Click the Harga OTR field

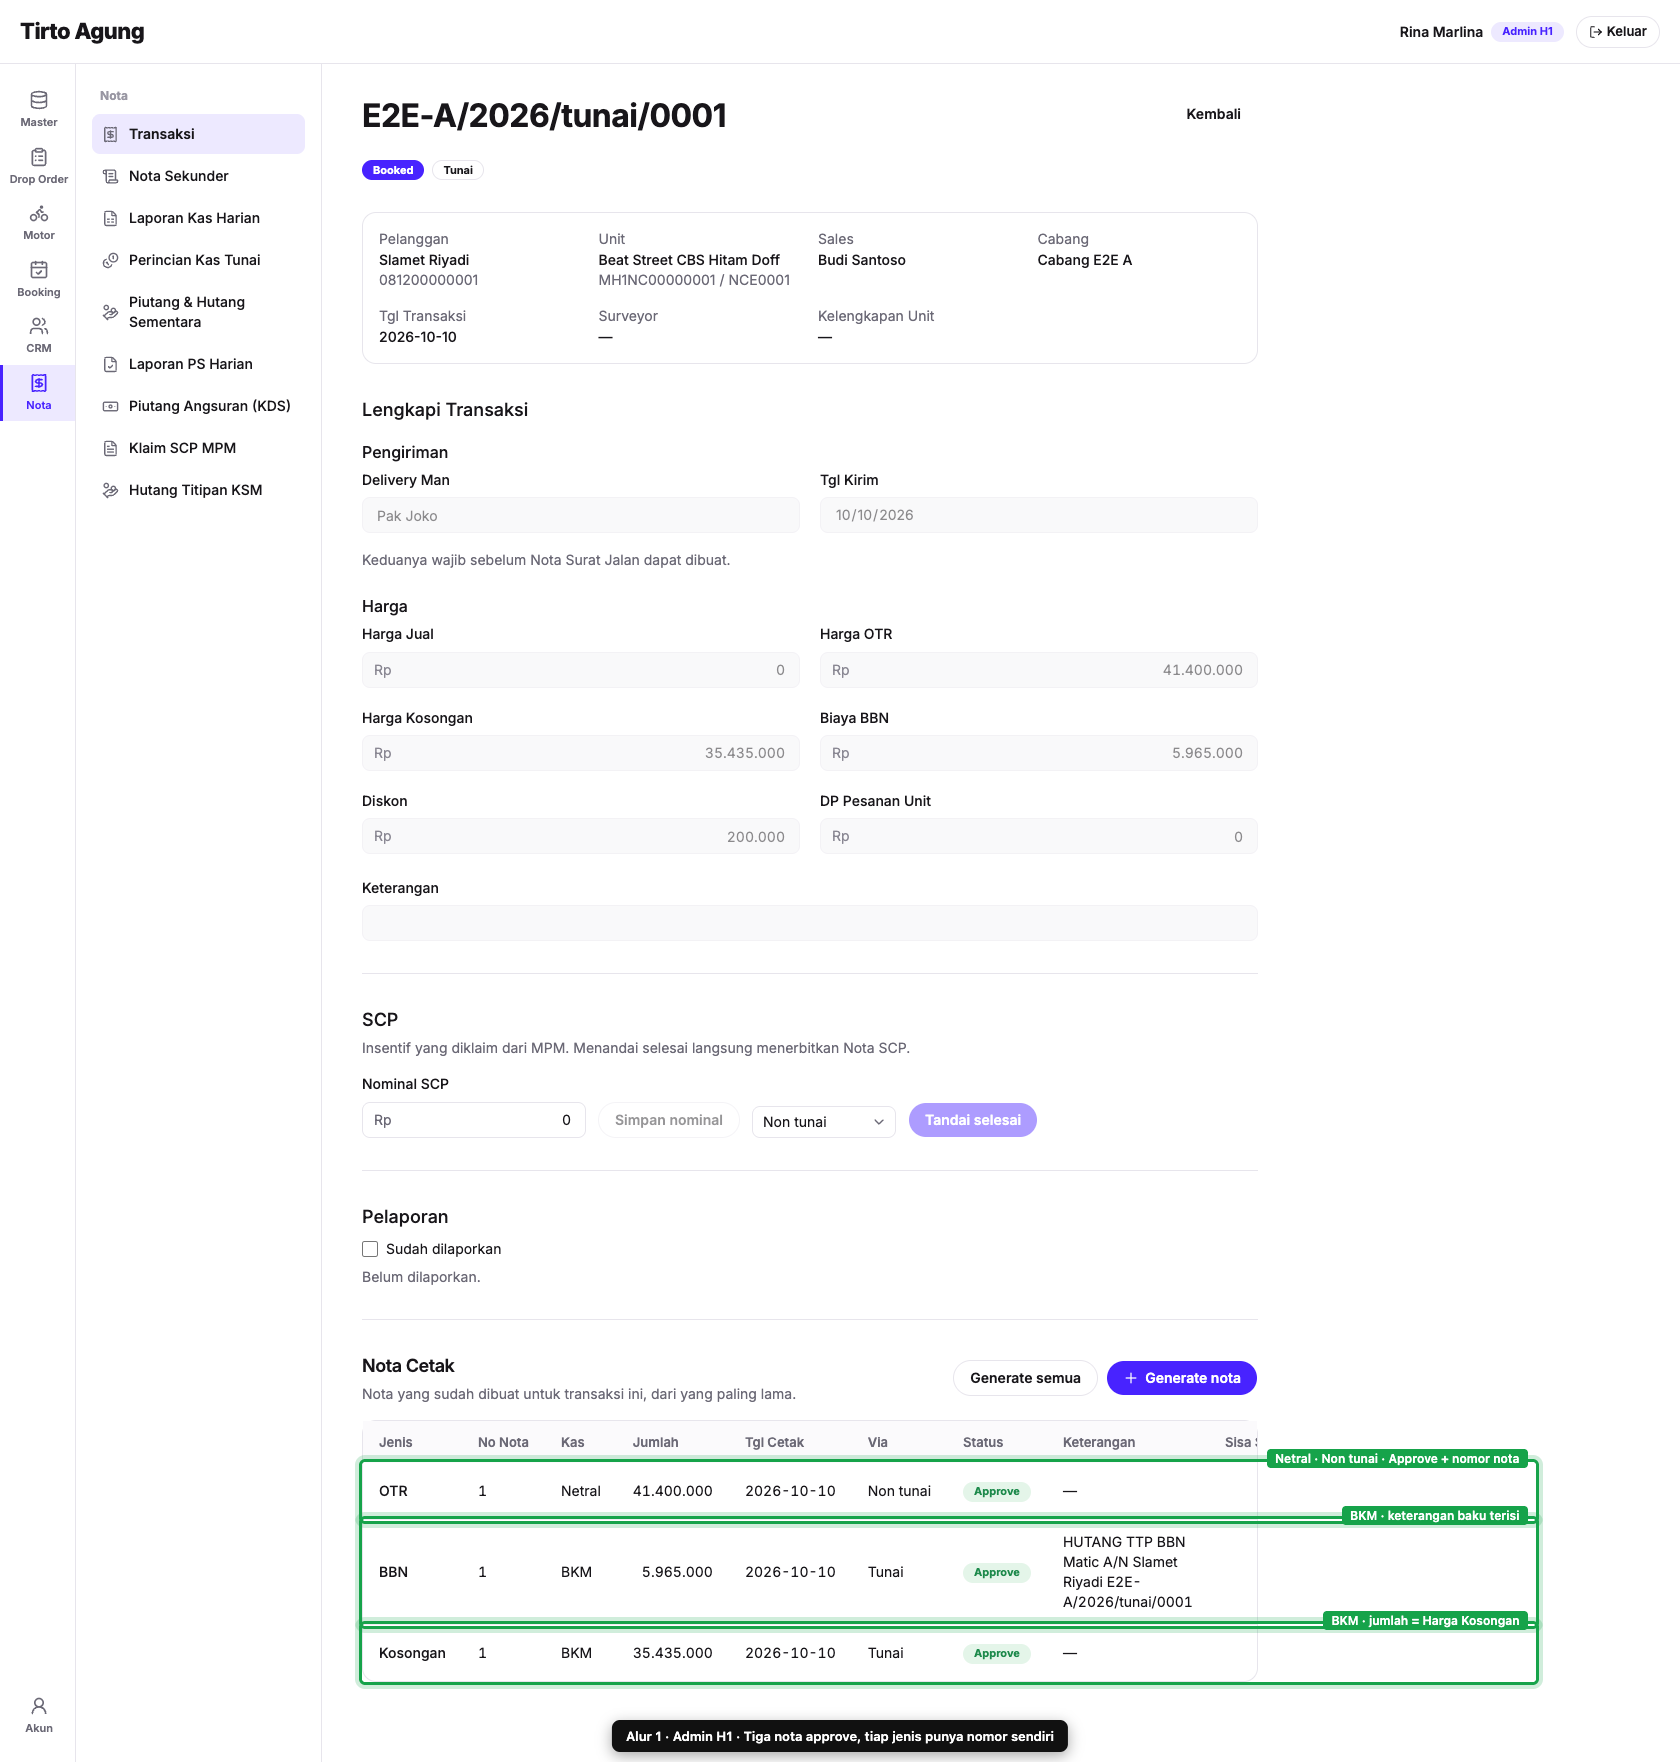pyautogui.click(x=1038, y=670)
